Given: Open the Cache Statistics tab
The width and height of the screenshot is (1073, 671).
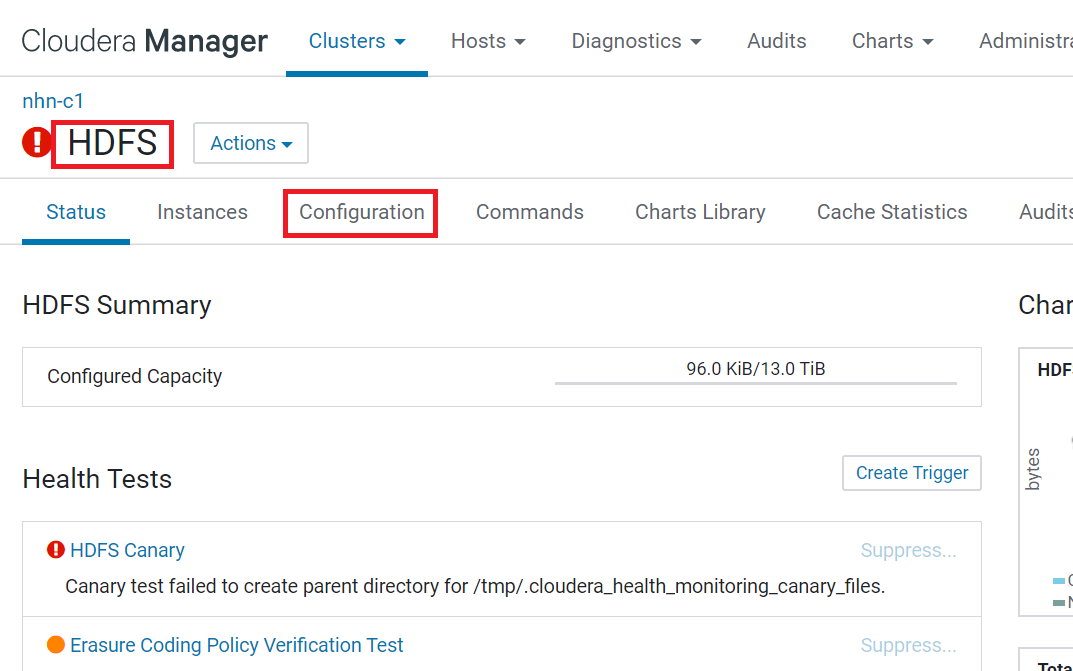Looking at the screenshot, I should pos(892,212).
